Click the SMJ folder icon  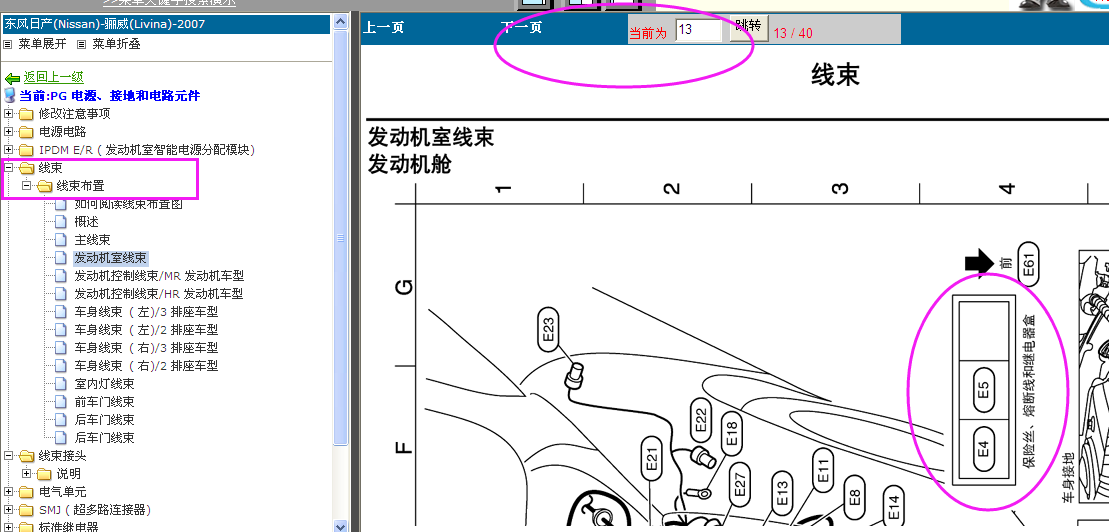click(x=26, y=510)
